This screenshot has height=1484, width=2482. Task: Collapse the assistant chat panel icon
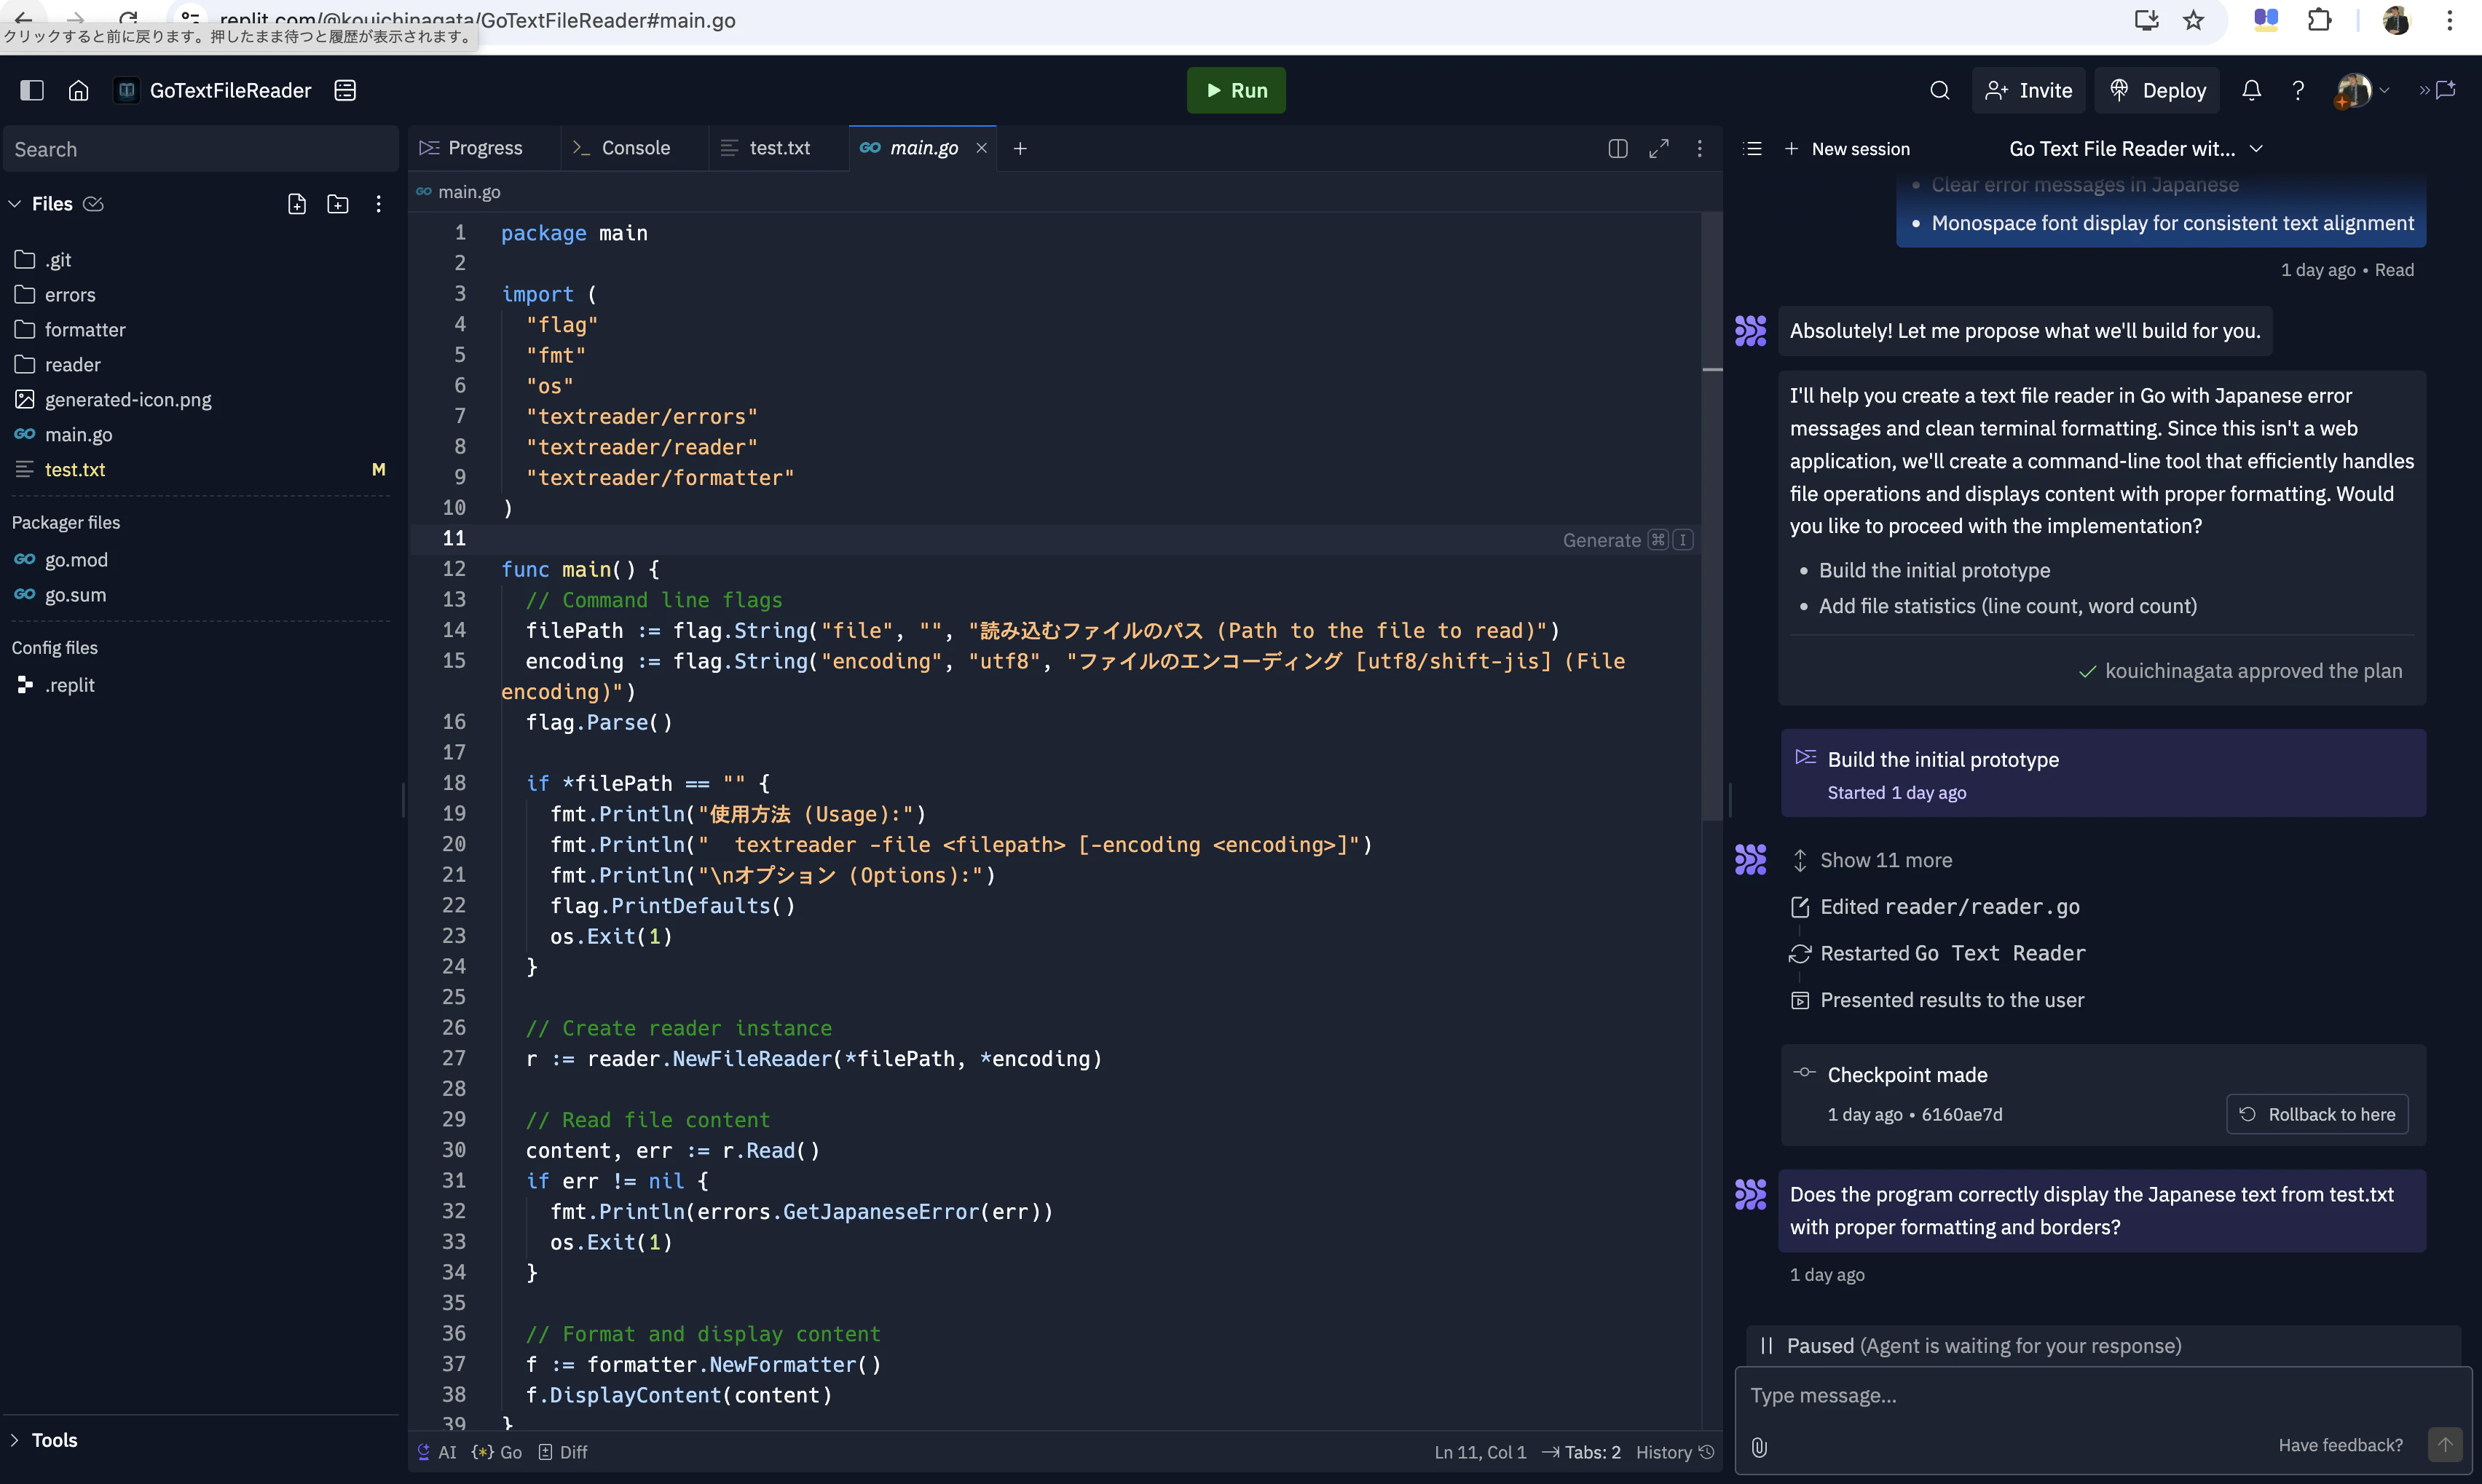click(2438, 90)
